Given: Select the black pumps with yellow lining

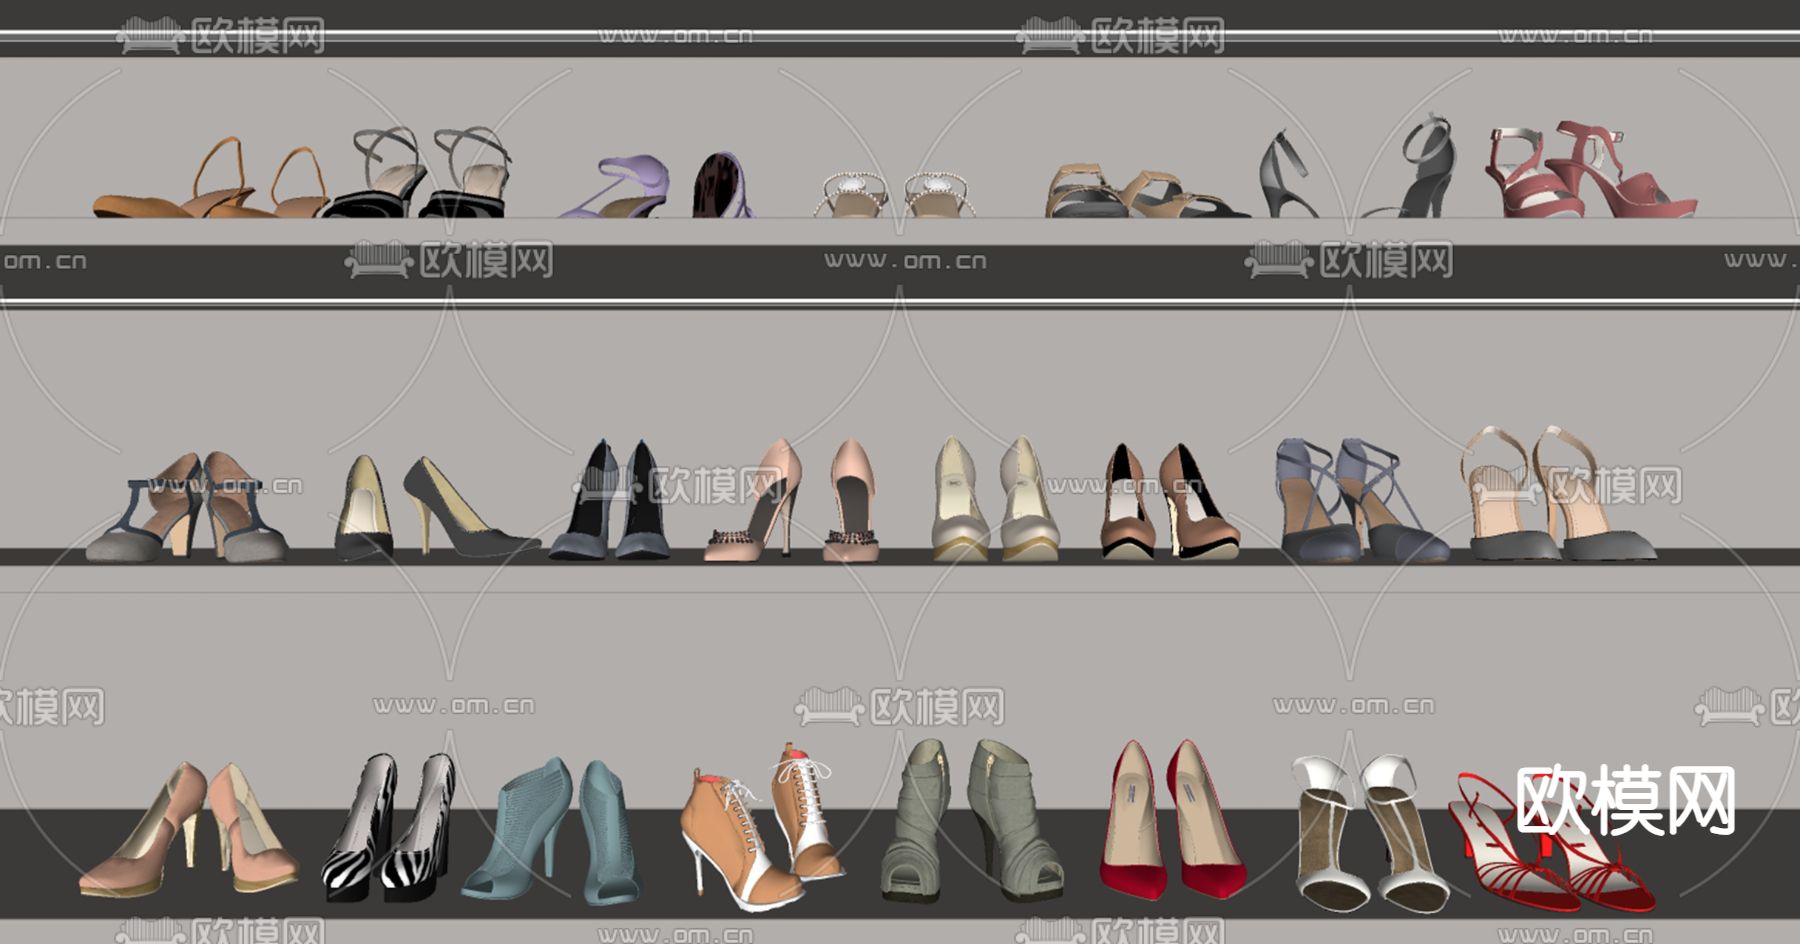Looking at the screenshot, I should [x=436, y=506].
